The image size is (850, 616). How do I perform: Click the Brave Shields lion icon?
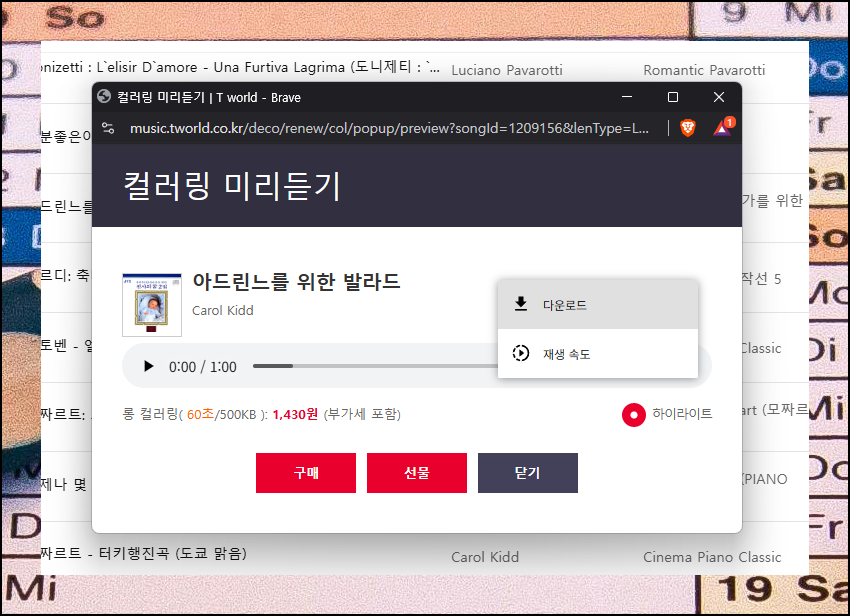click(687, 128)
